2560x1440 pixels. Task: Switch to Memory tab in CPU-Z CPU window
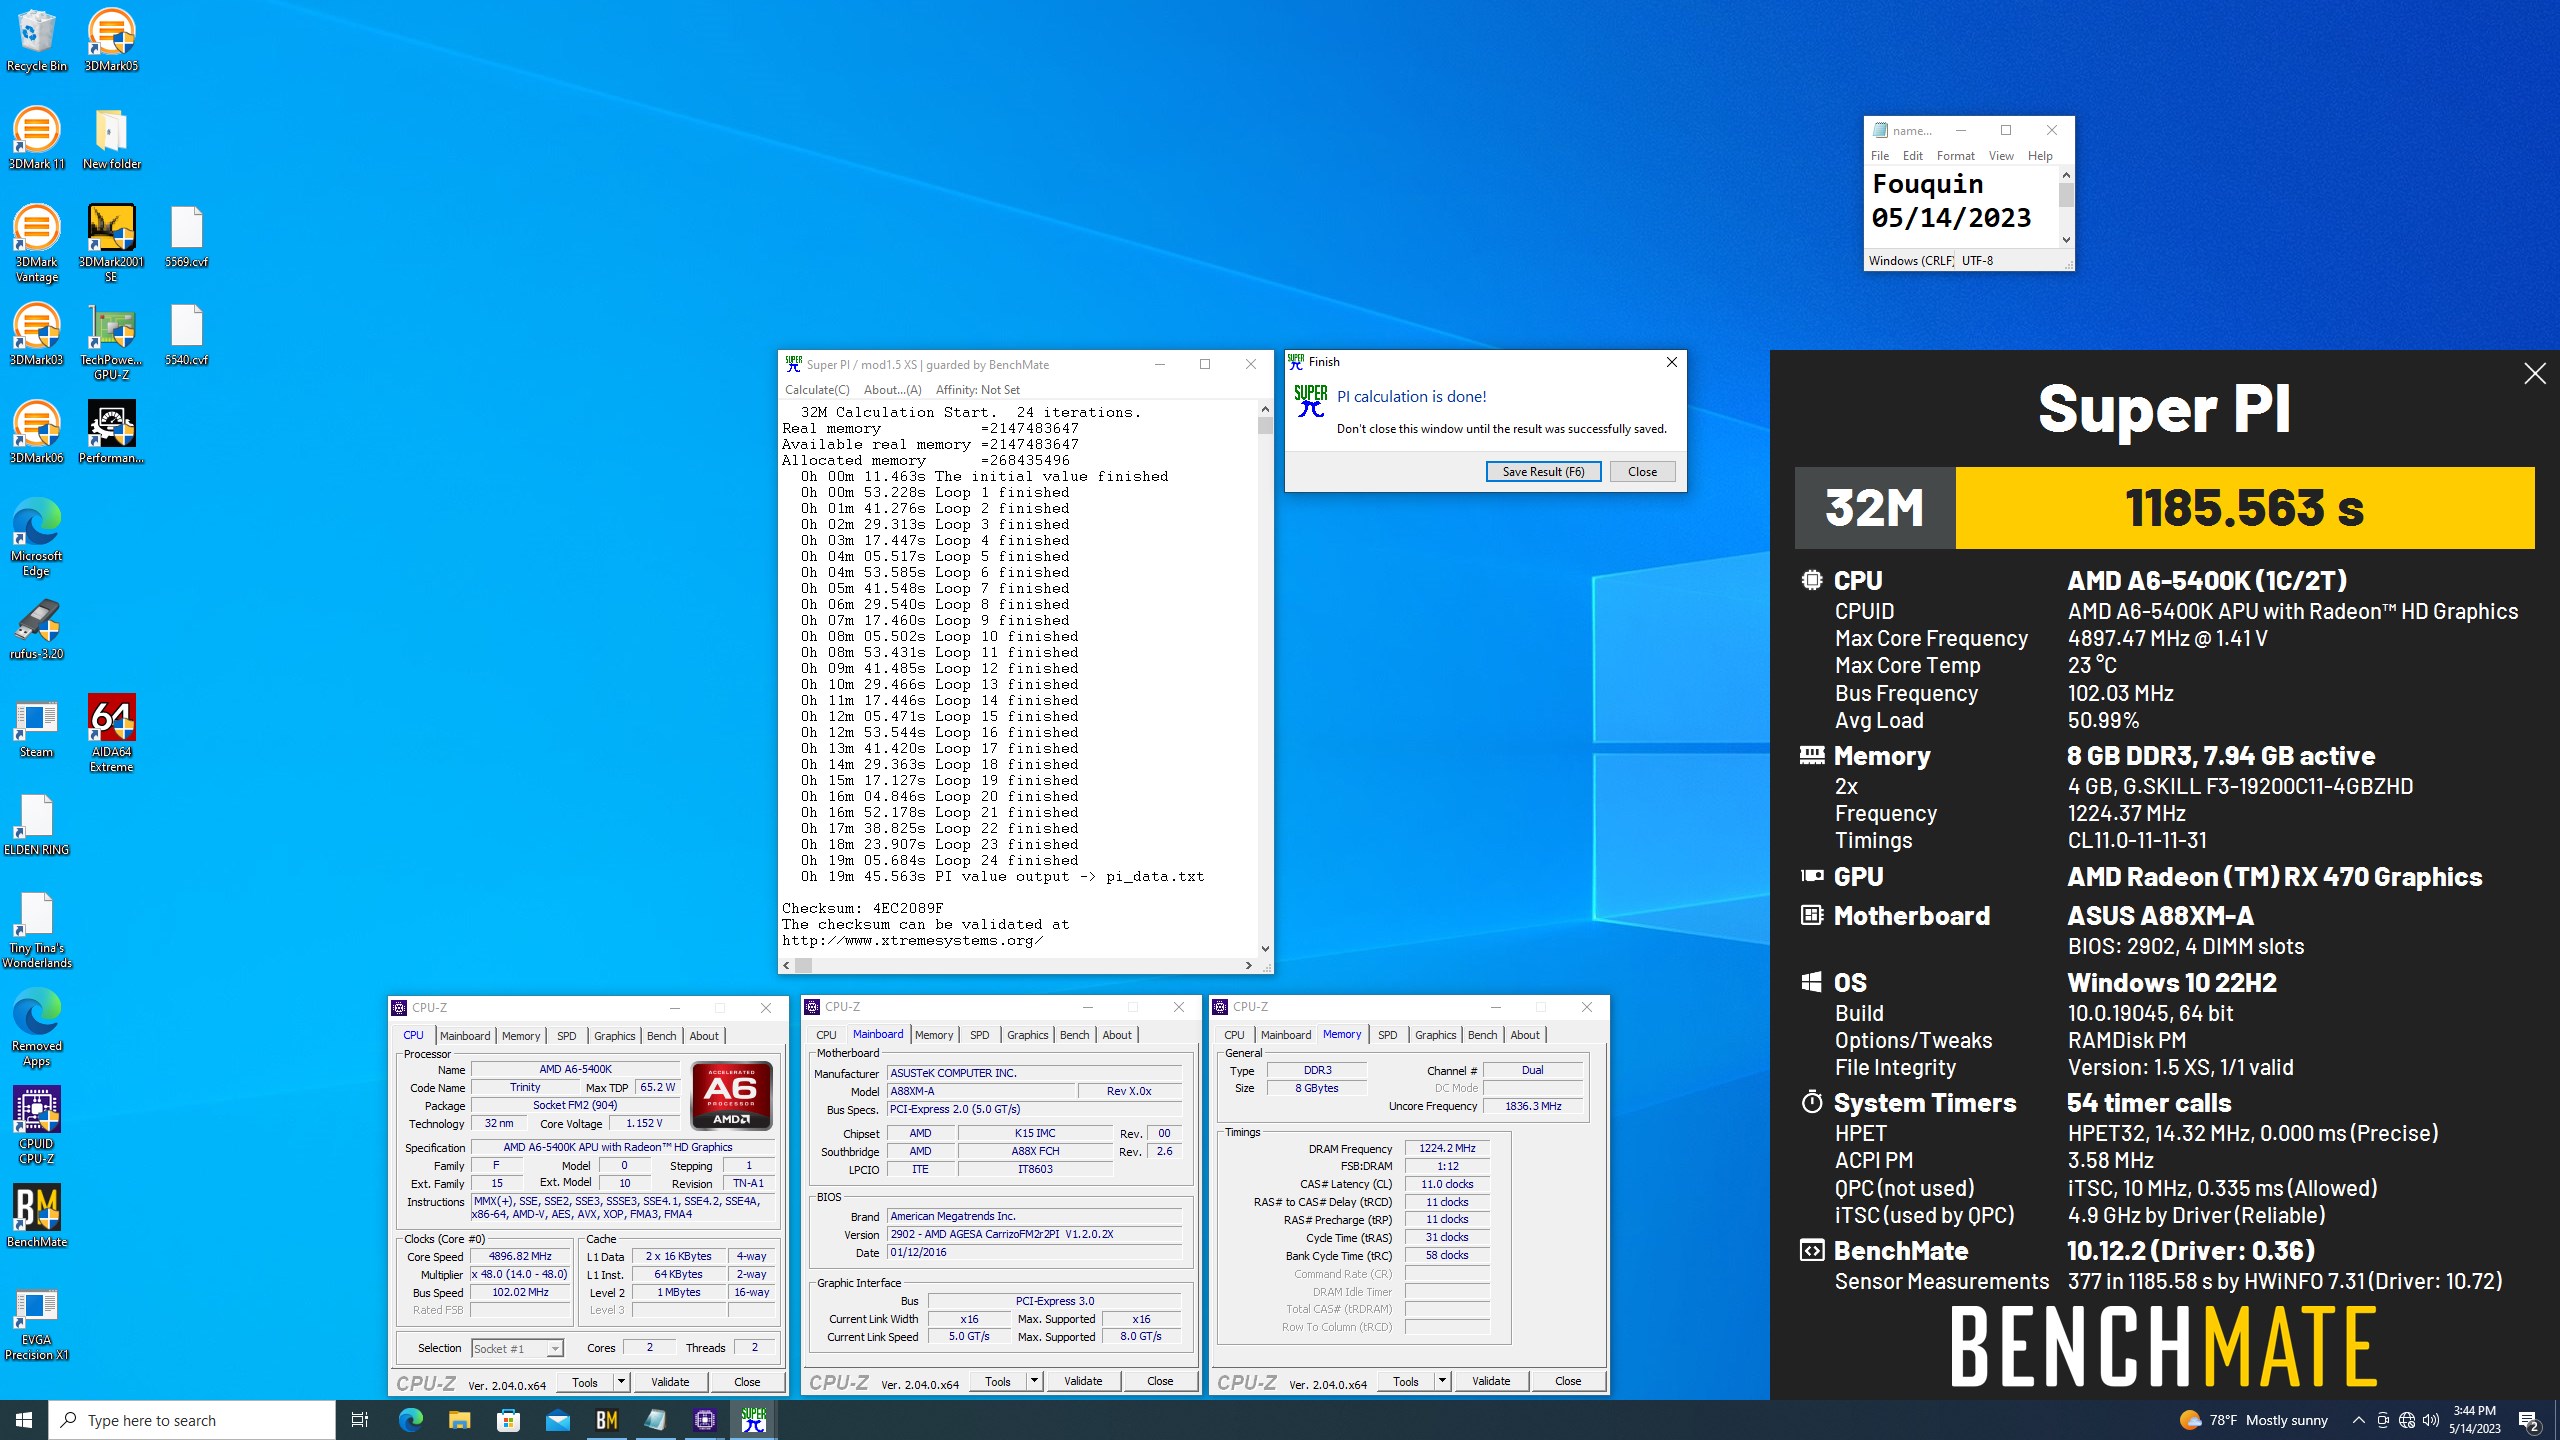tap(520, 1036)
